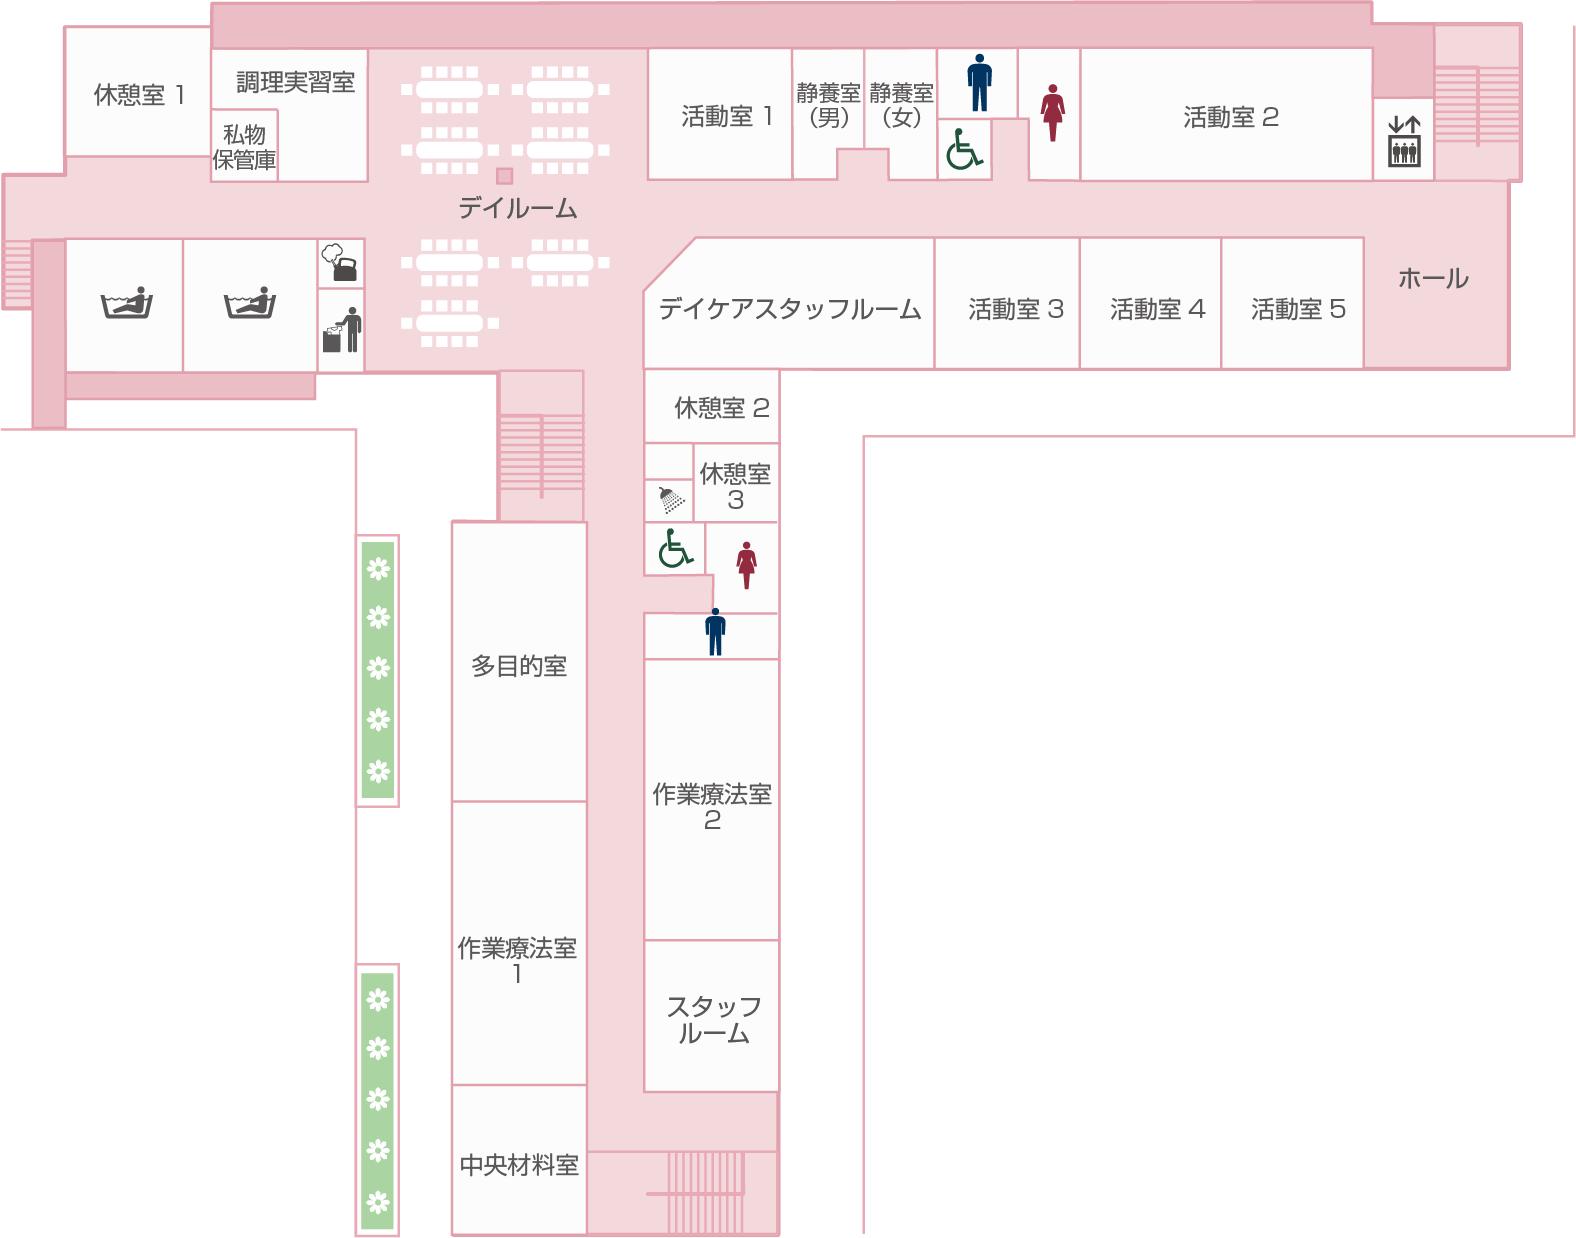The width and height of the screenshot is (1576, 1238).
Task: Click the lower flower bed garden strip
Action: tap(378, 1100)
